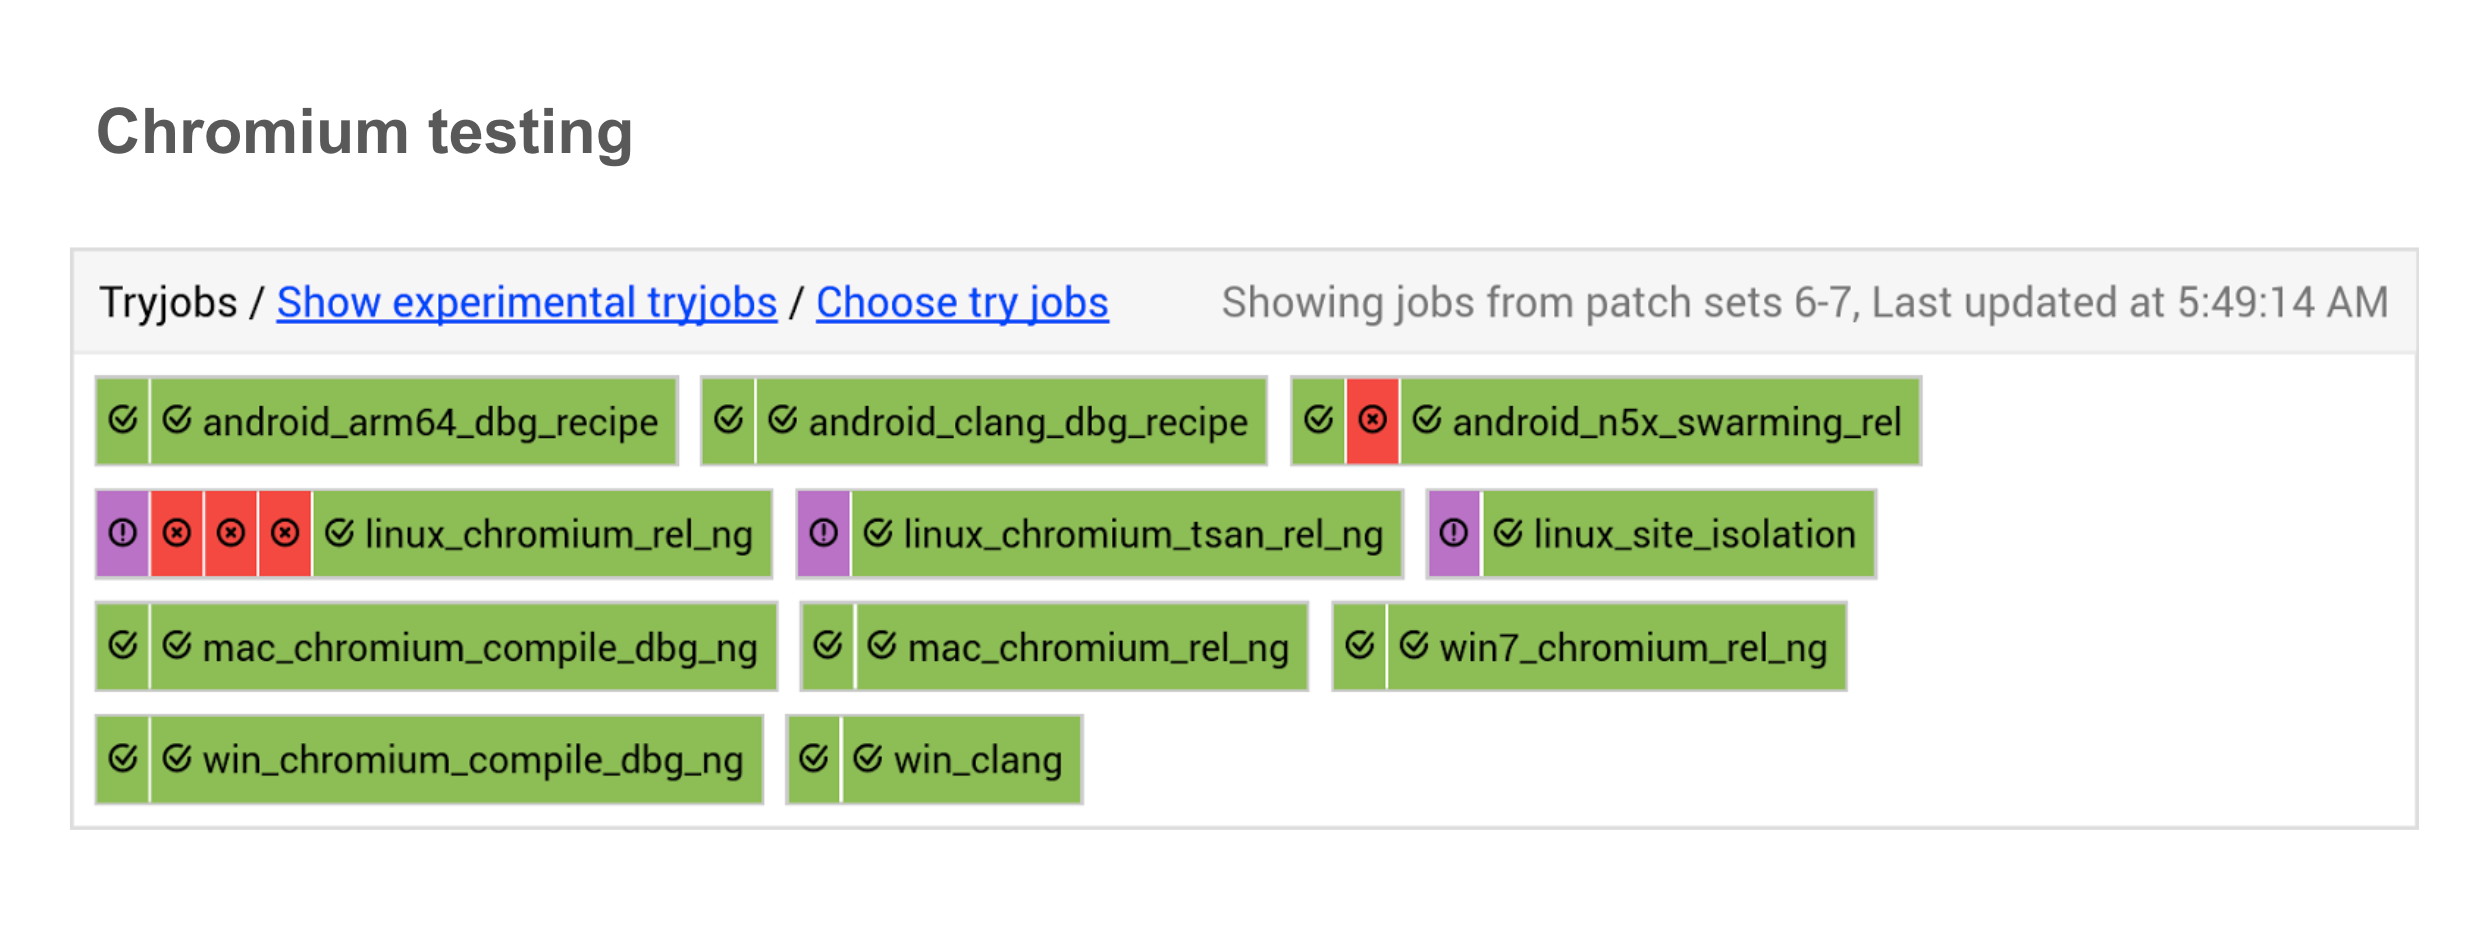2492x926 pixels.
Task: Click the linux_site_isolation job label
Action: 1694,535
